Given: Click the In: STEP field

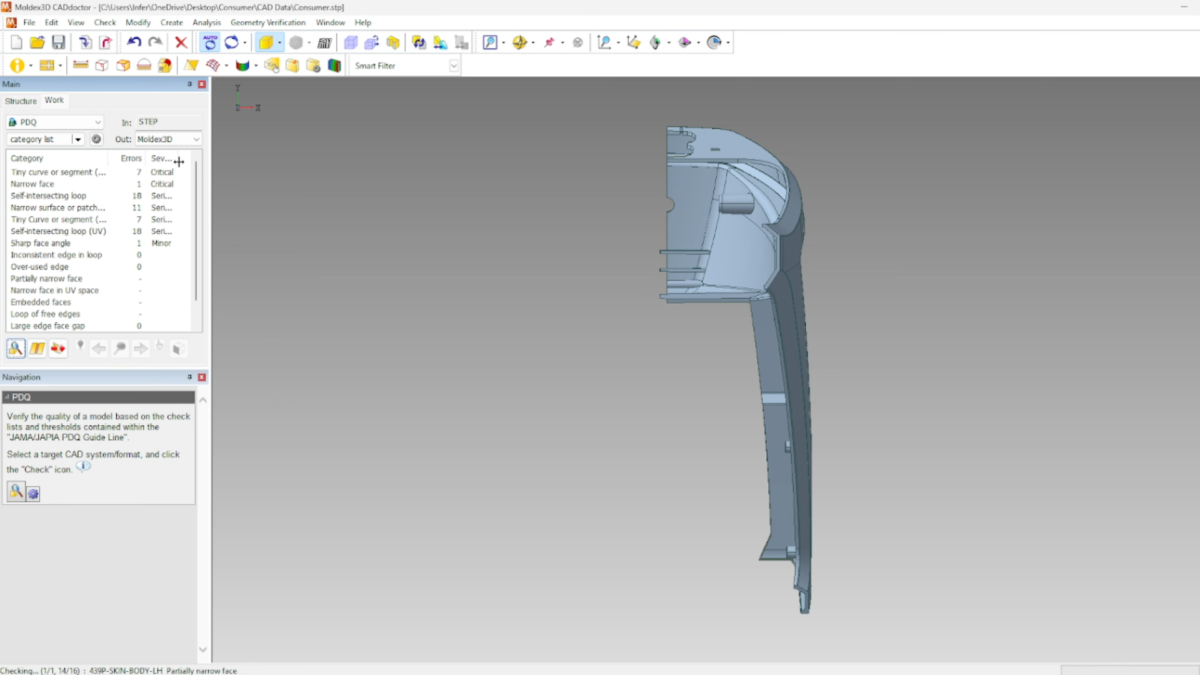Looking at the screenshot, I should 168,122.
